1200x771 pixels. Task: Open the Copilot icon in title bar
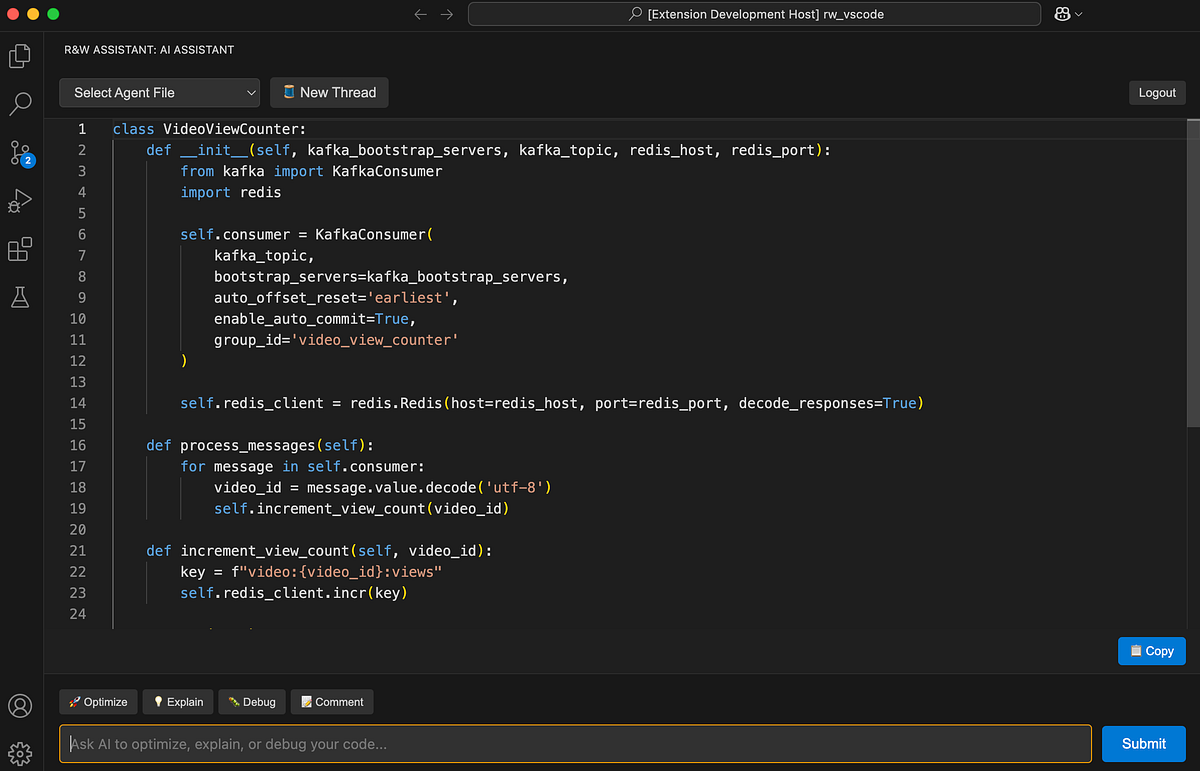[1061, 14]
